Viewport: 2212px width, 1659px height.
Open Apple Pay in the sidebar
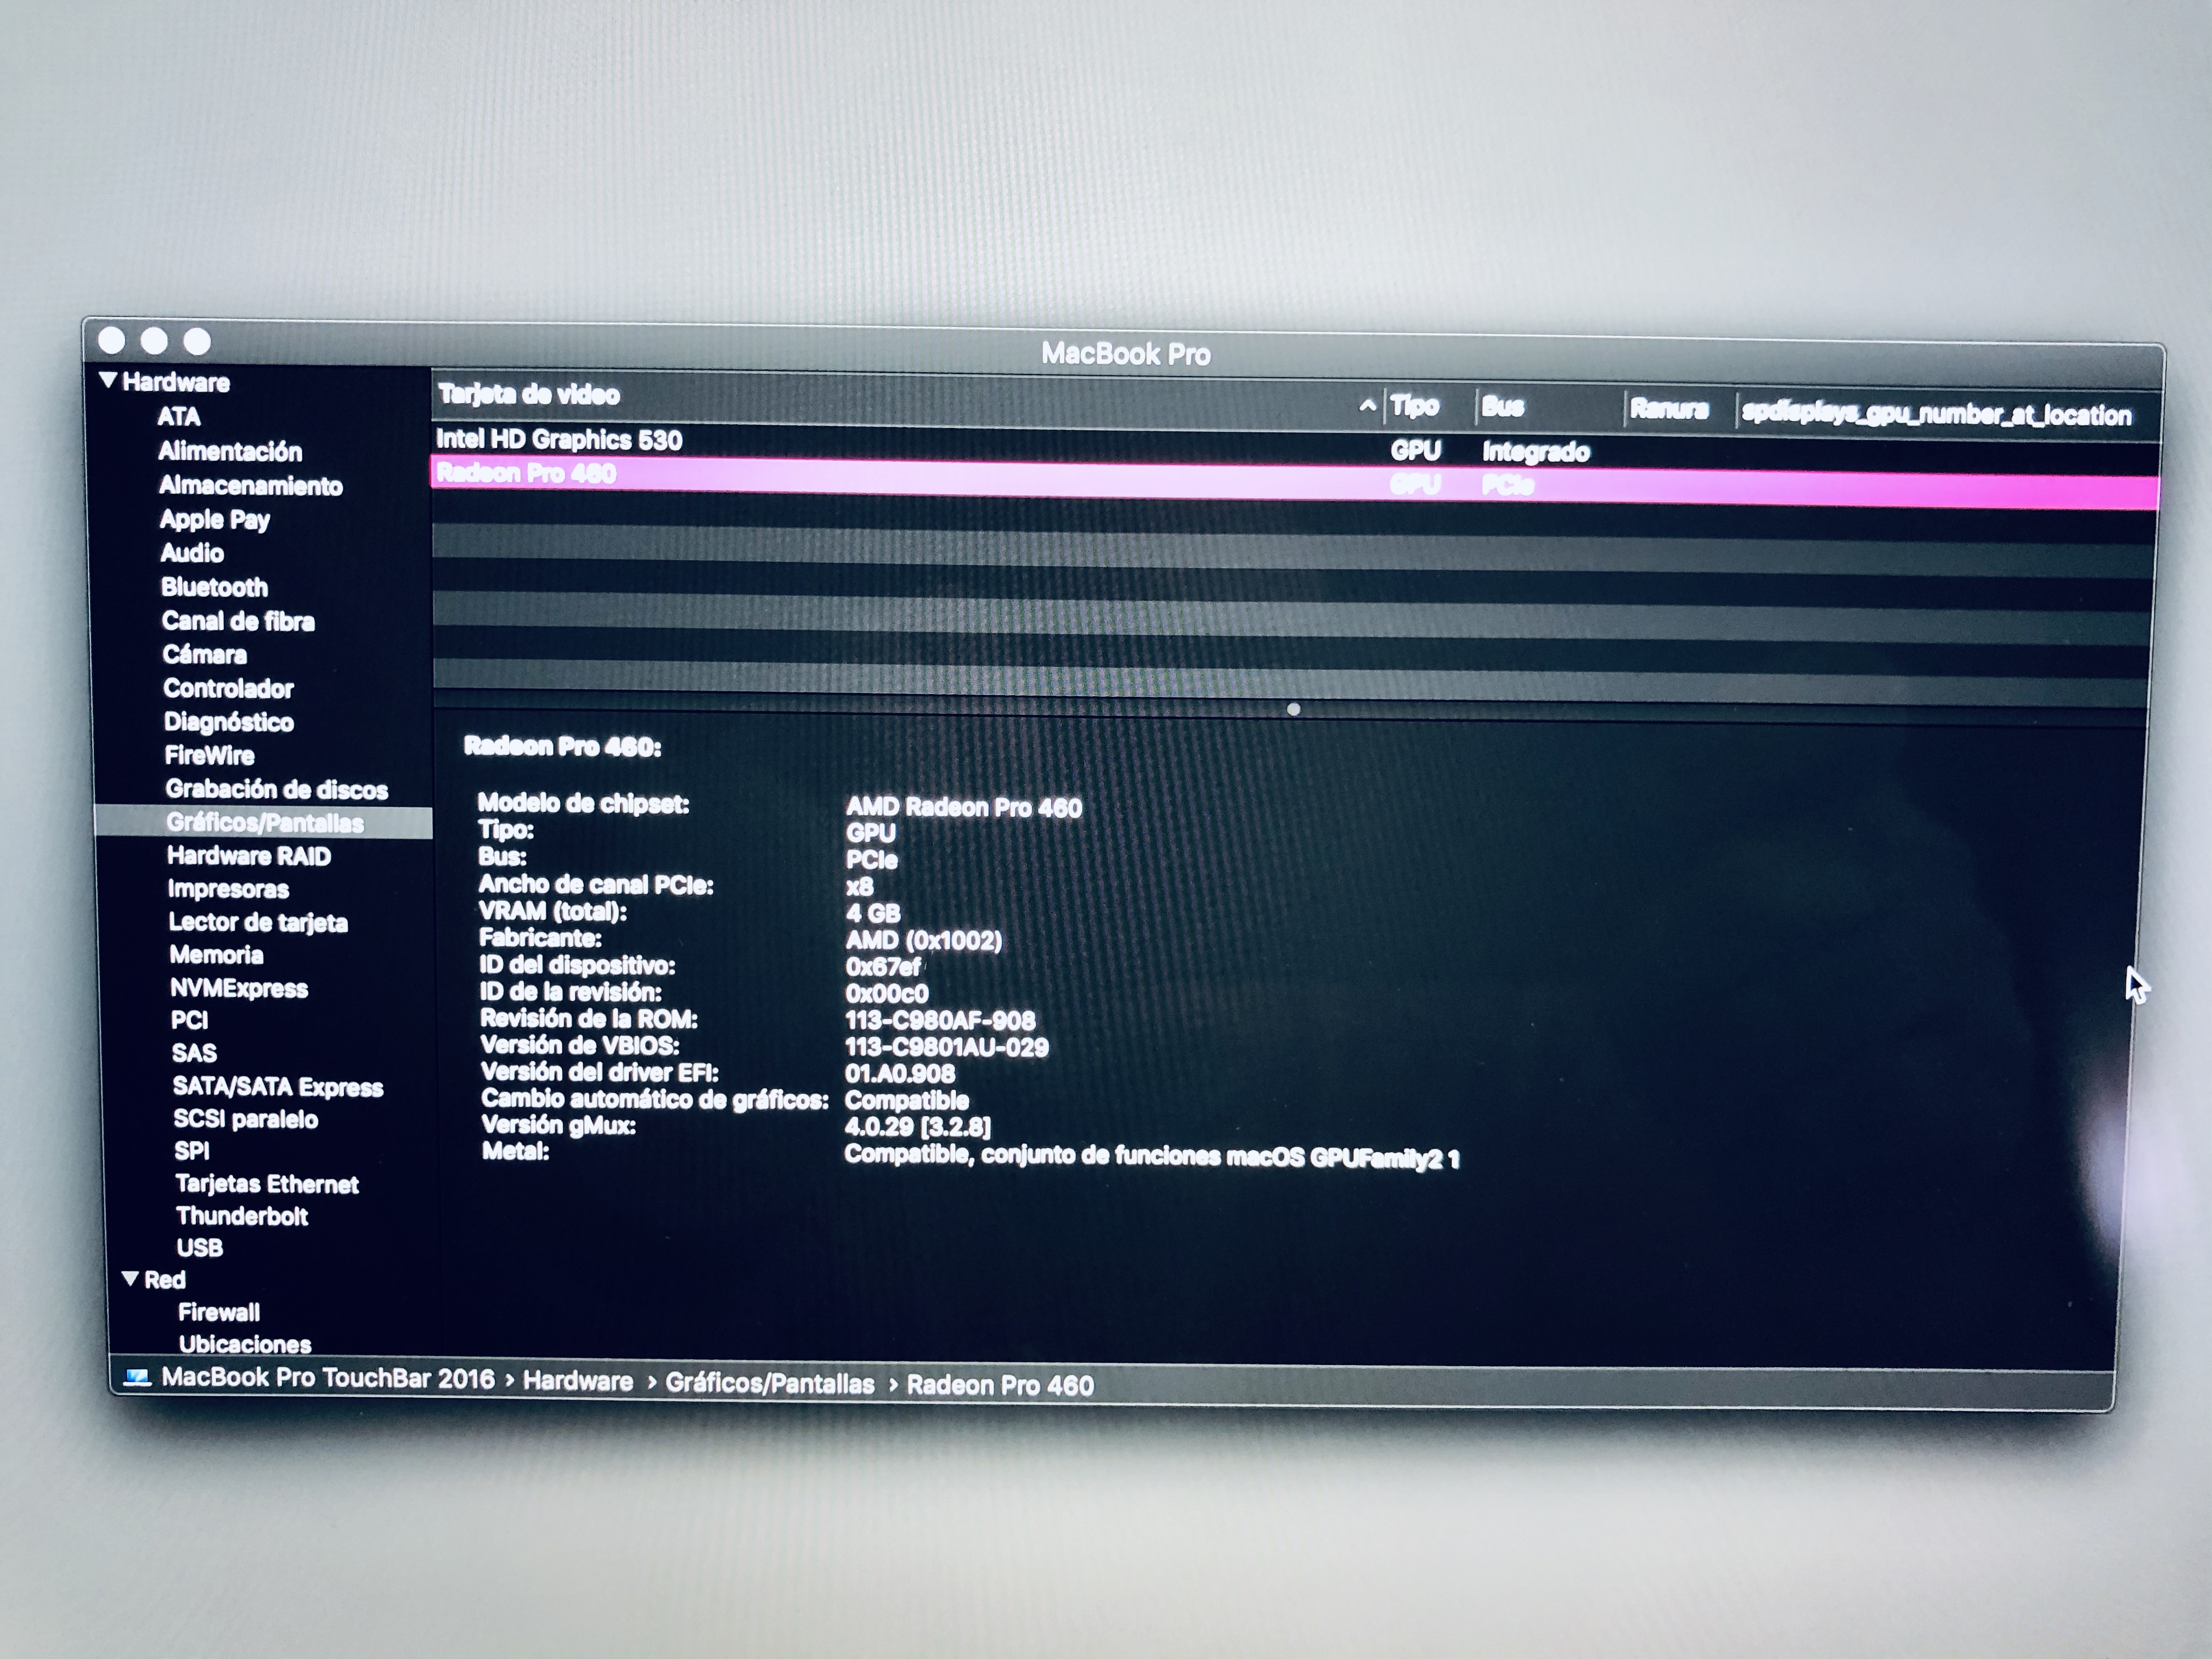(215, 520)
